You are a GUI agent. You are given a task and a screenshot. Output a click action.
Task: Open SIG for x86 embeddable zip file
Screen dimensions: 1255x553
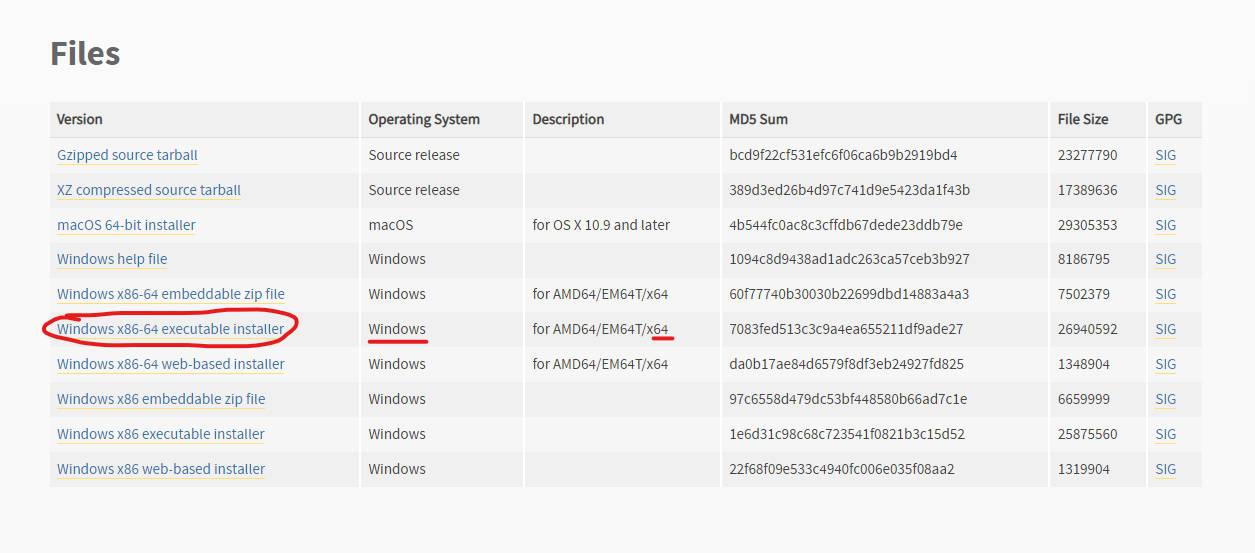(x=1166, y=399)
